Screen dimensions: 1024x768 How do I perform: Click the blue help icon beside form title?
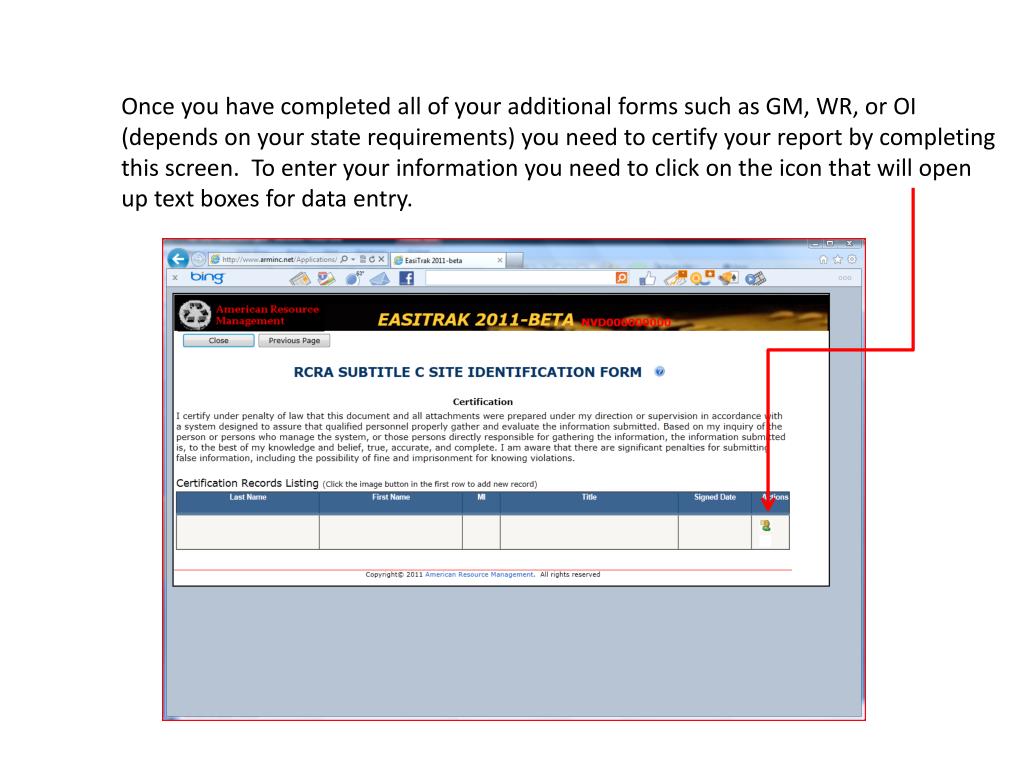click(x=660, y=372)
